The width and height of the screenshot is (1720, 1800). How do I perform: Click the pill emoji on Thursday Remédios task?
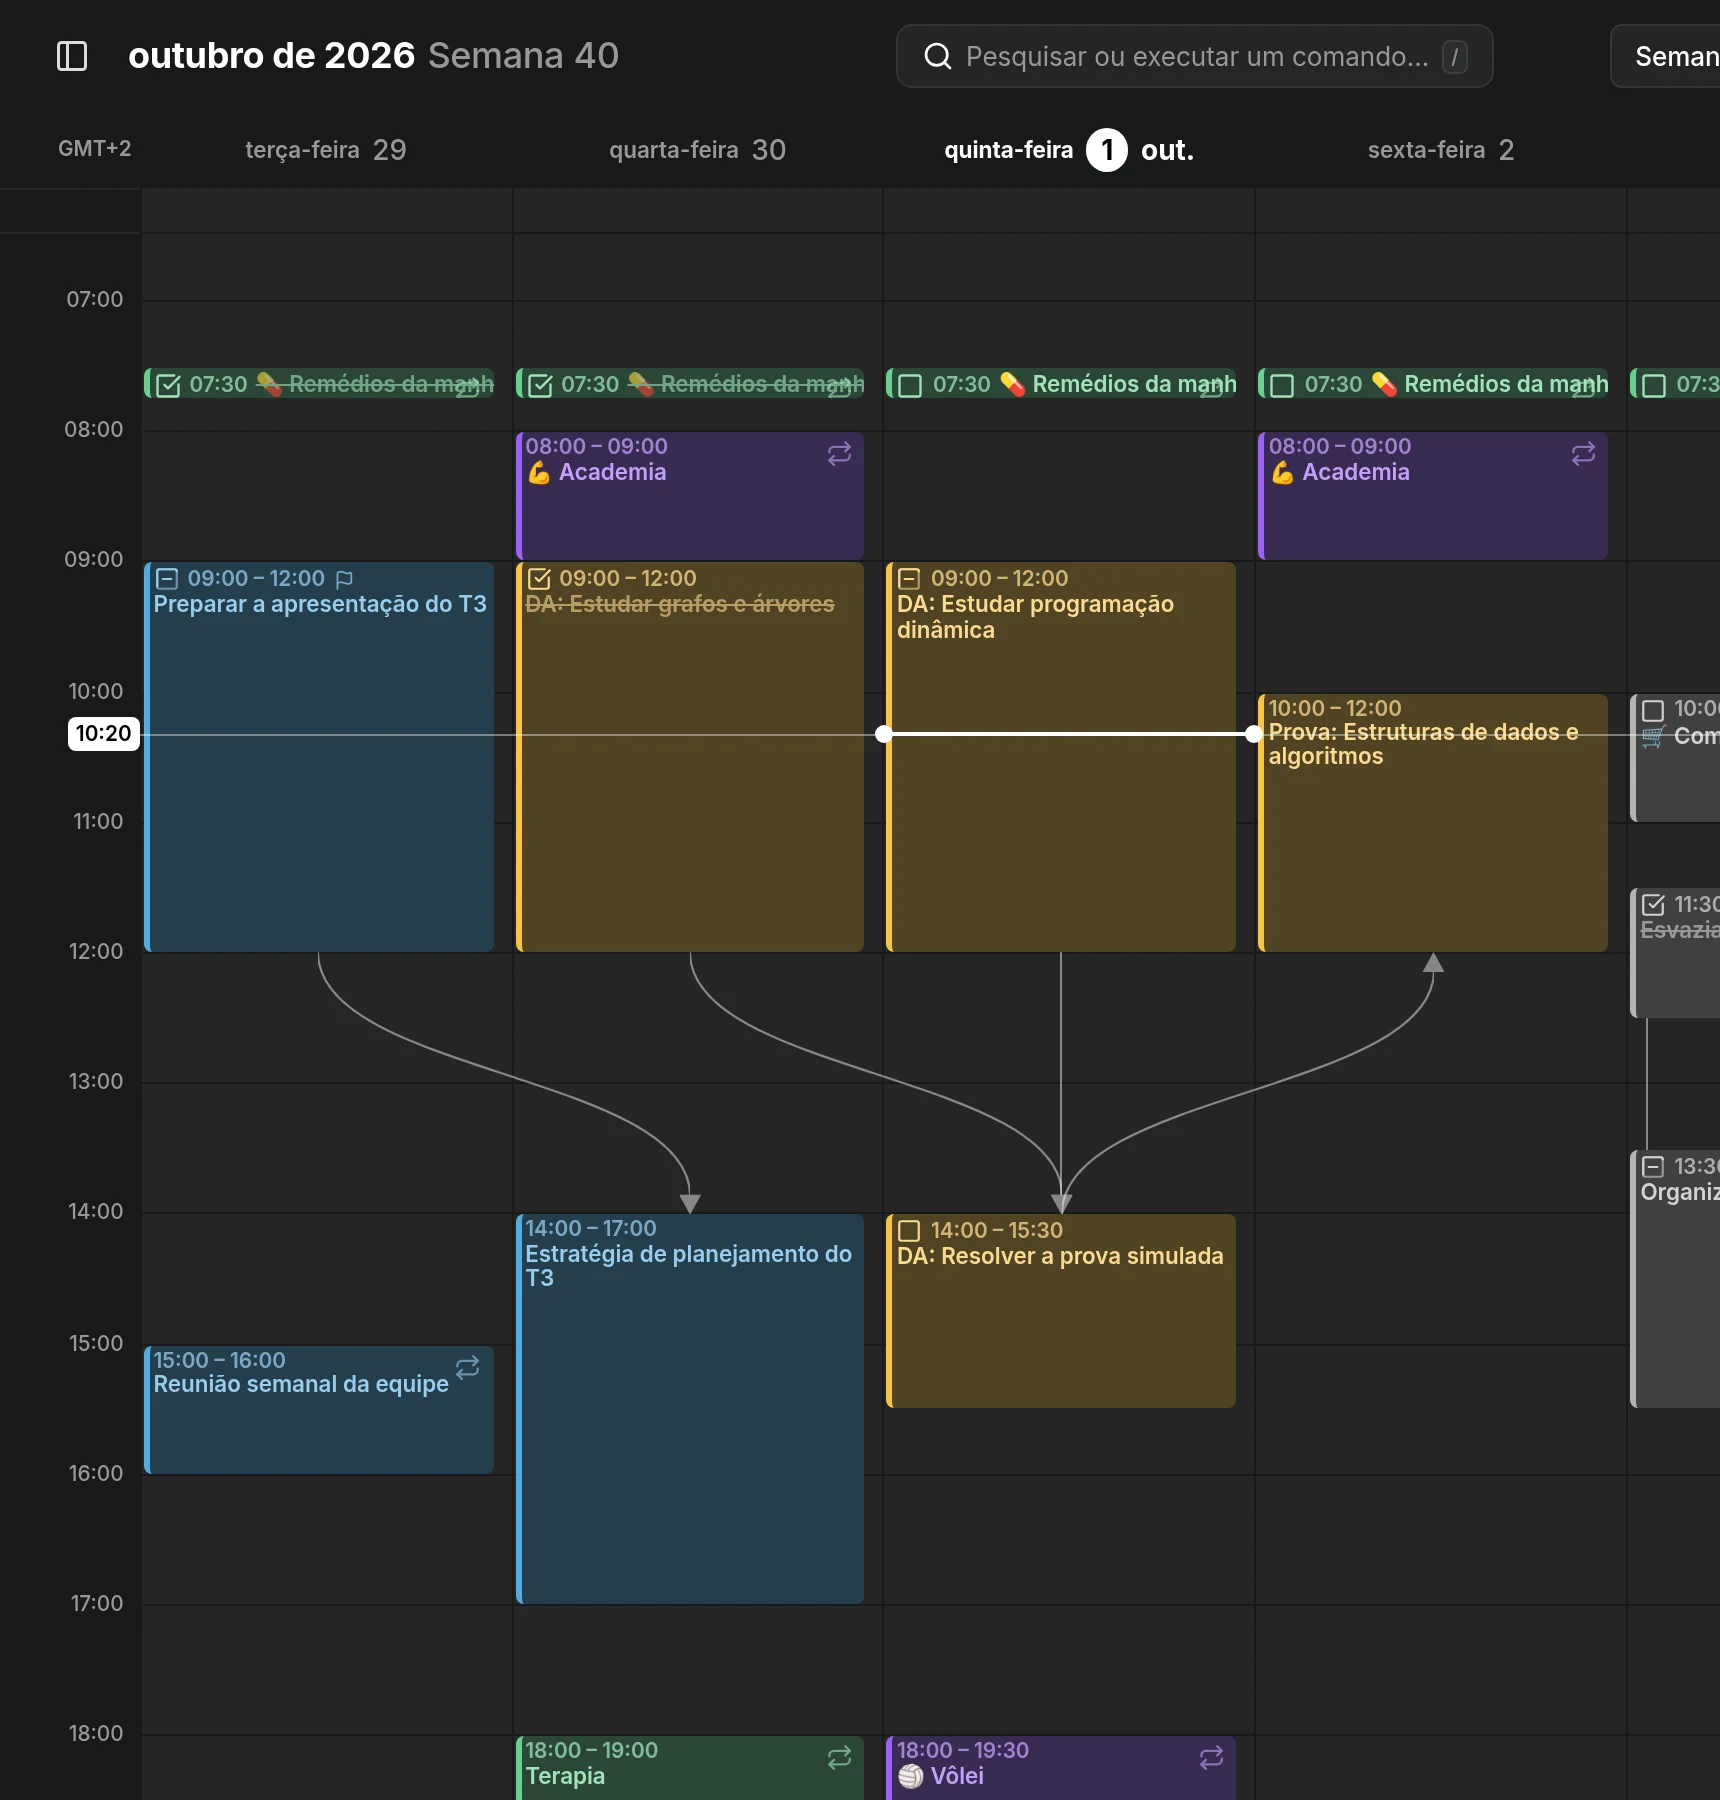click(x=1012, y=384)
